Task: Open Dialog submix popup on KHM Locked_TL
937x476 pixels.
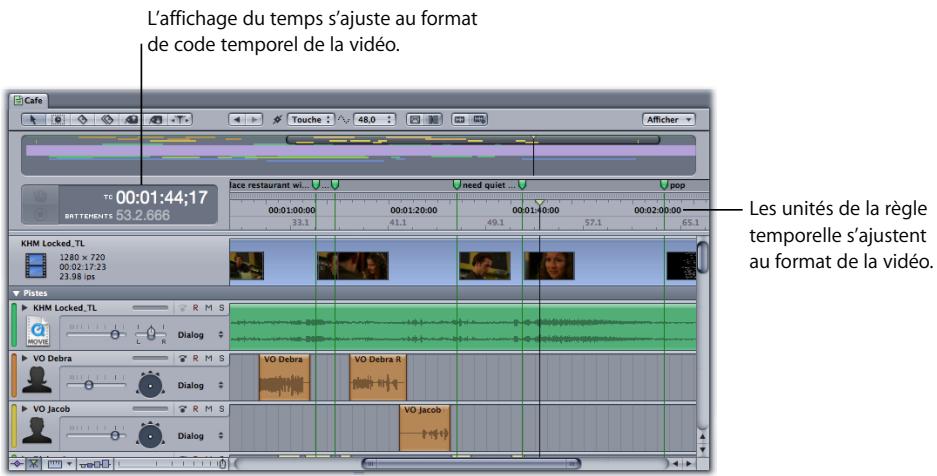Action: (x=200, y=335)
